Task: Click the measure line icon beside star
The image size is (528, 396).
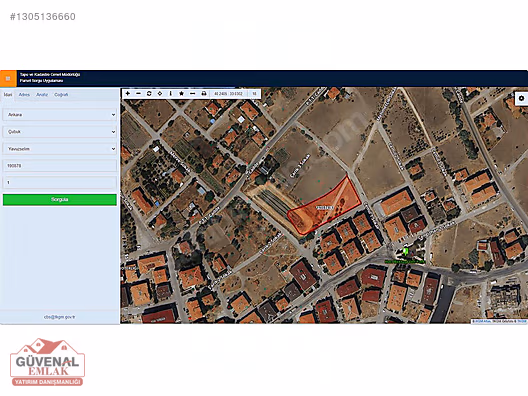Action: tap(192, 94)
